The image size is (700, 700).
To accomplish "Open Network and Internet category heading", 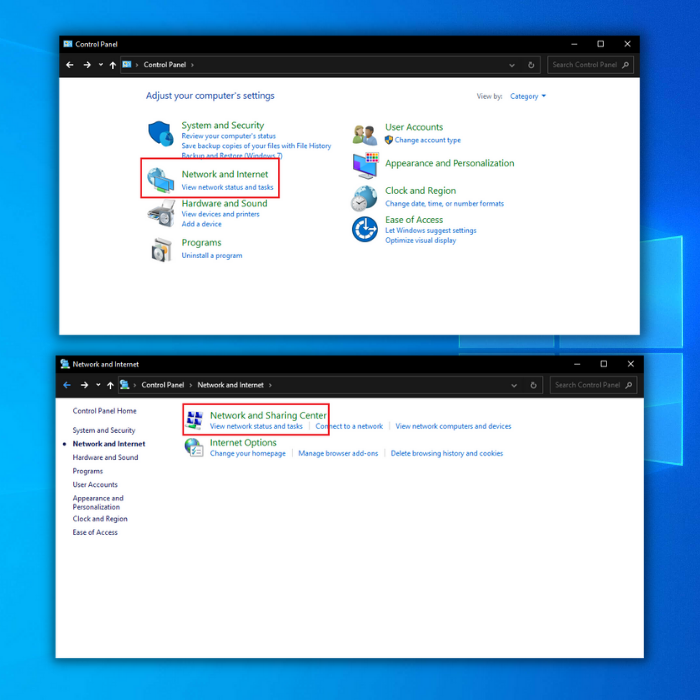I will pyautogui.click(x=225, y=174).
